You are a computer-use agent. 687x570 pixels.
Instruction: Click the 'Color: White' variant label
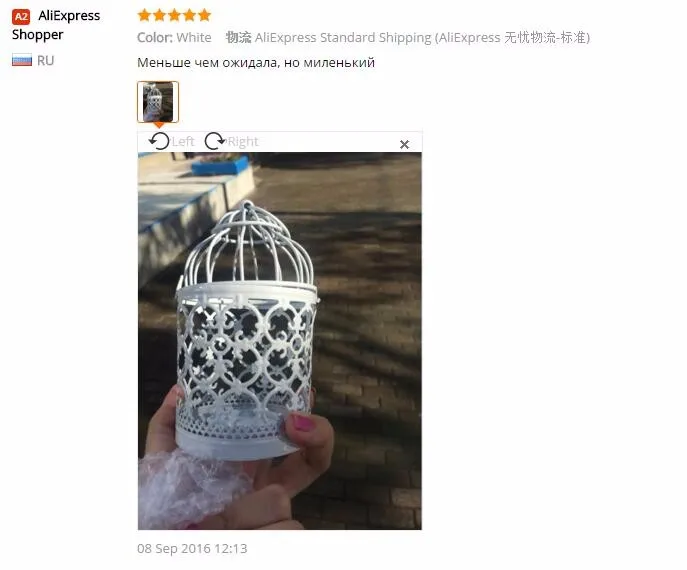(174, 38)
